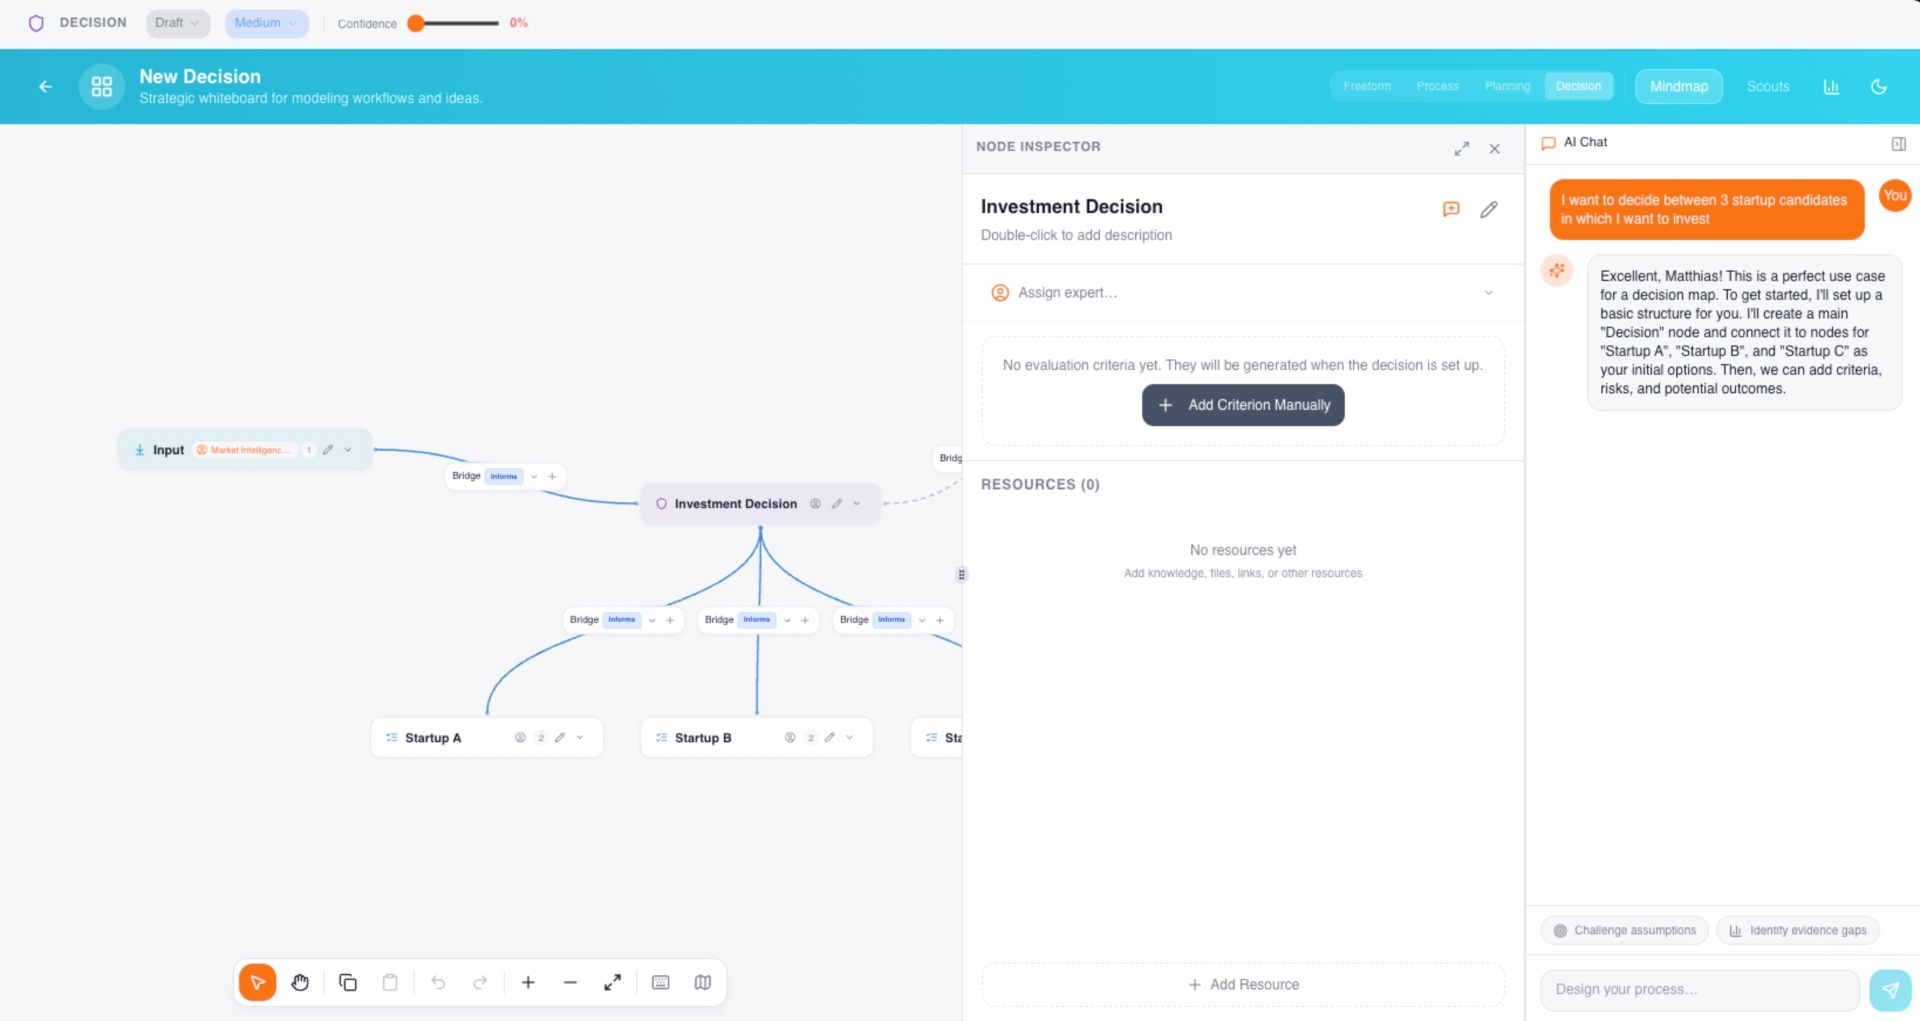
Task: Switch to Planning mode
Action: [1507, 86]
